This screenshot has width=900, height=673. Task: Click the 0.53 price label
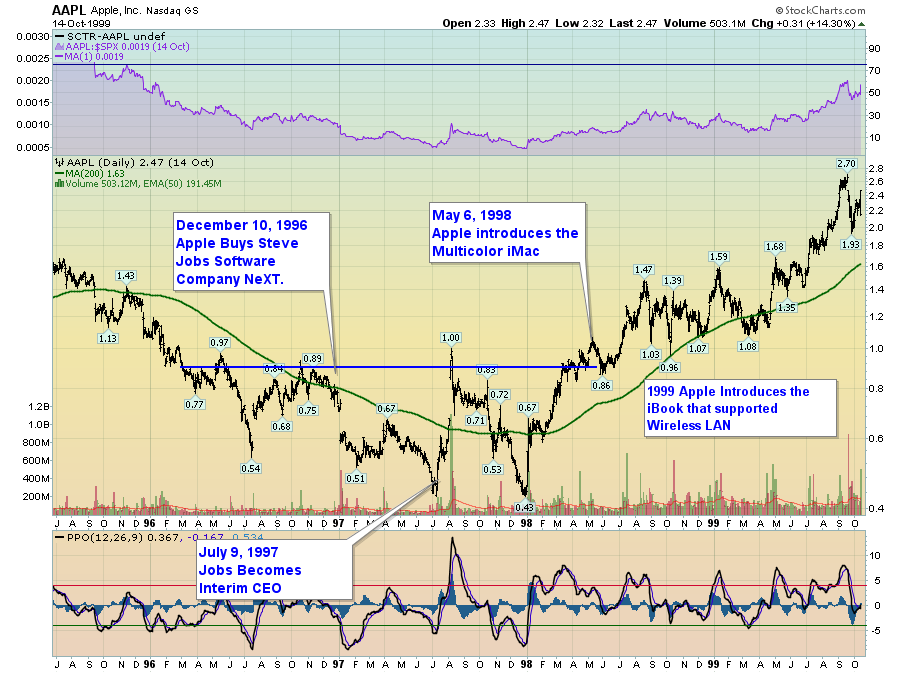[x=492, y=469]
